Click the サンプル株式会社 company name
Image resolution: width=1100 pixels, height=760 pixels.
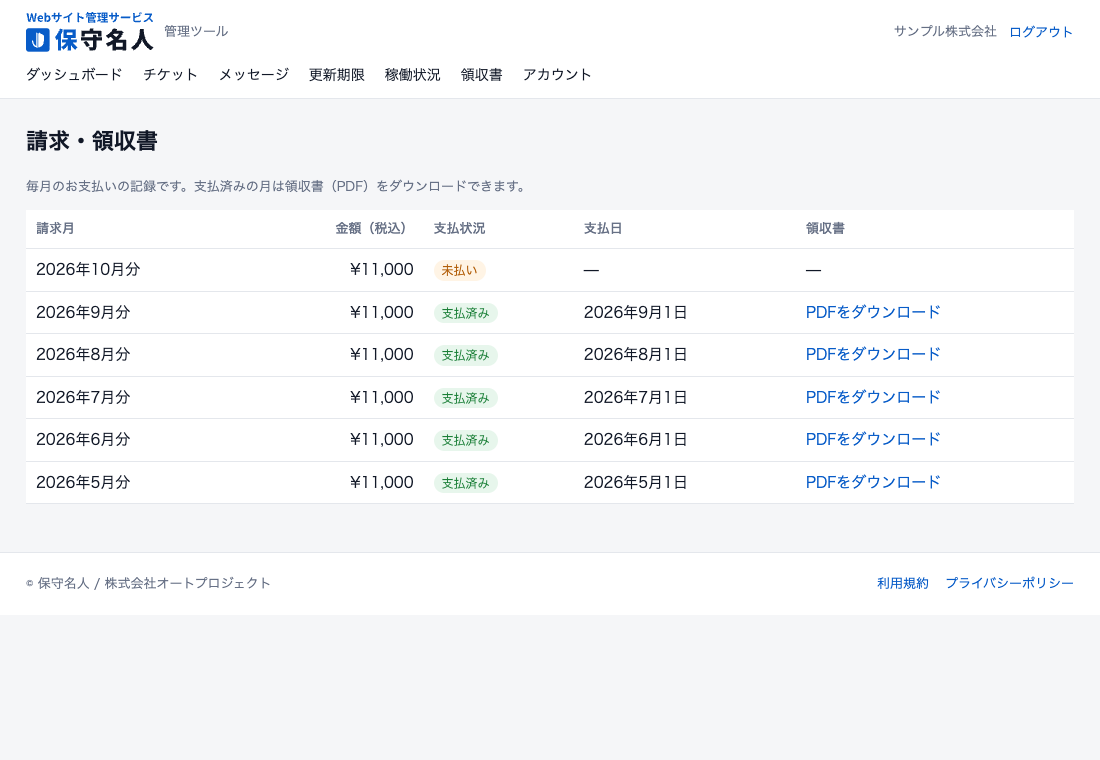945,31
